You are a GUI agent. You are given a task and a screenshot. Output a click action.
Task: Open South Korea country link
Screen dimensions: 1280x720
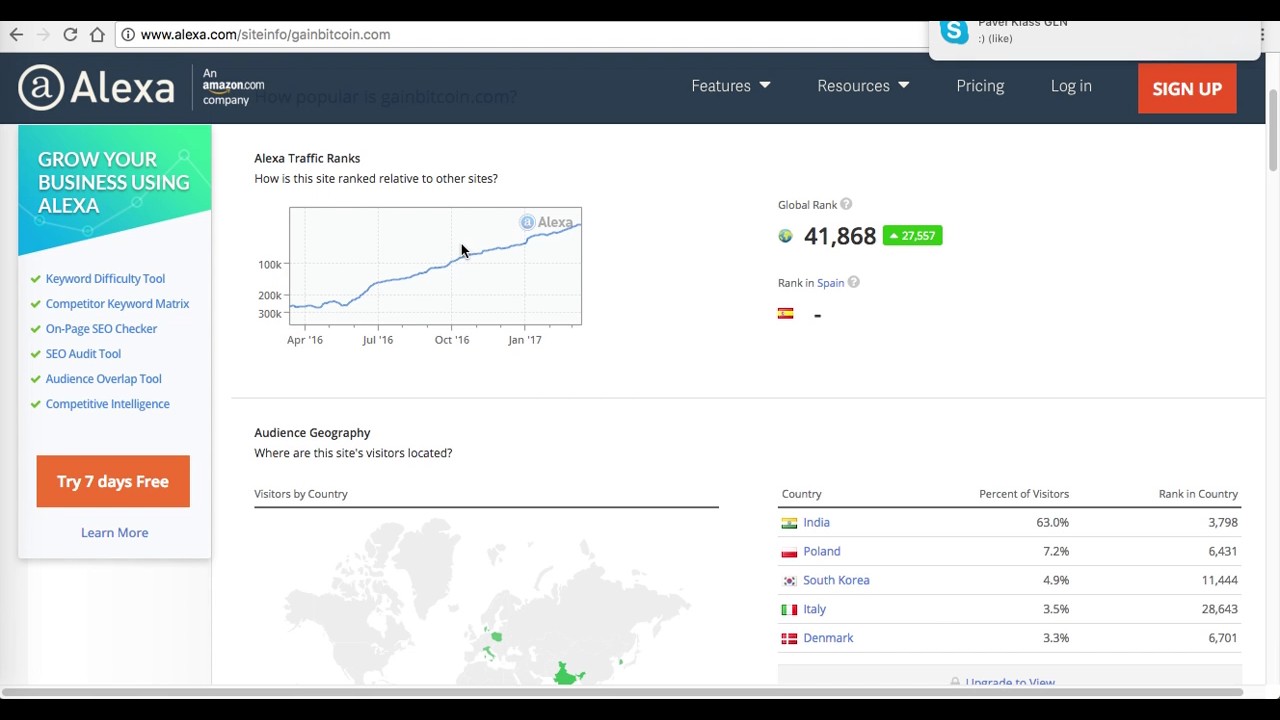[x=836, y=581]
